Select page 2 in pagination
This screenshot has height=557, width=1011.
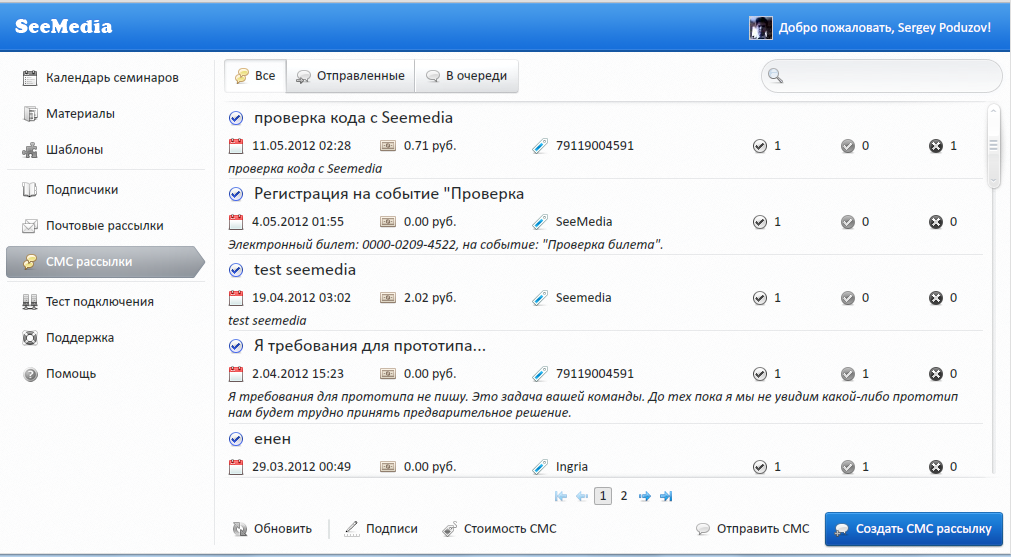click(x=623, y=496)
